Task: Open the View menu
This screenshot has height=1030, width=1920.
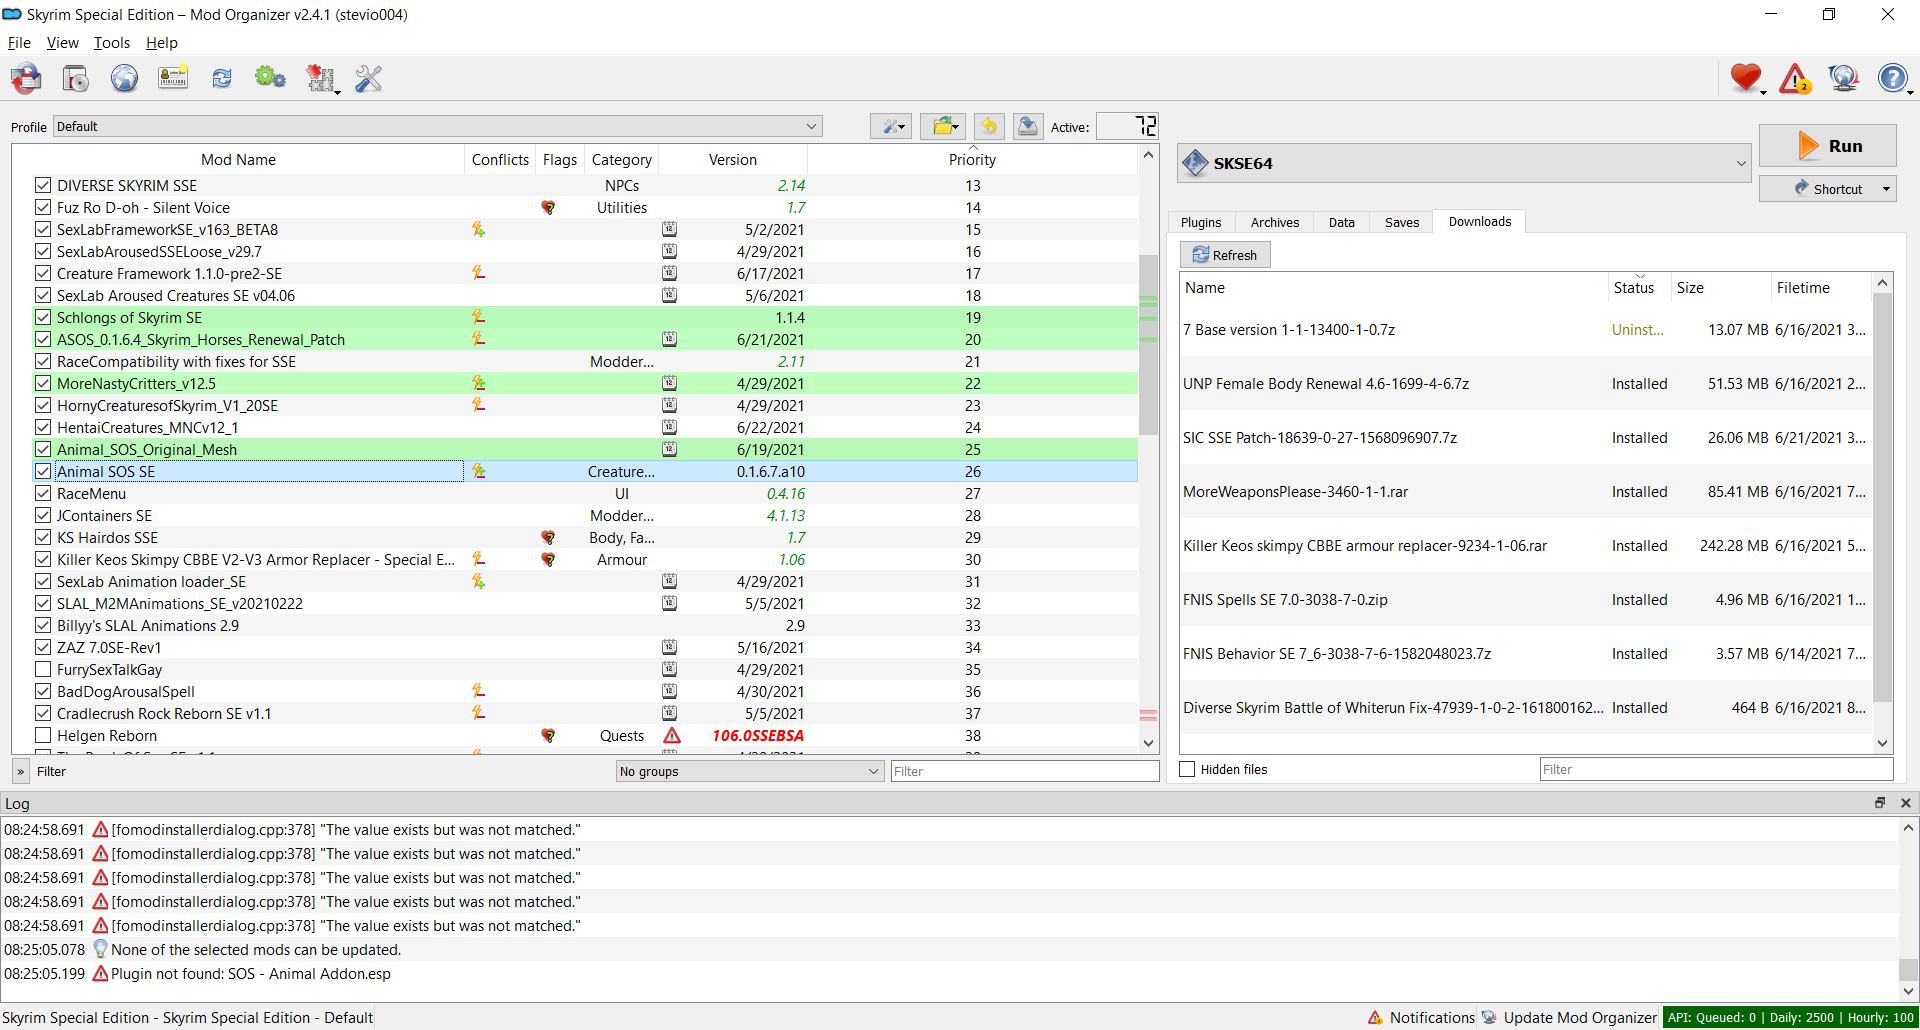Action: [x=62, y=43]
